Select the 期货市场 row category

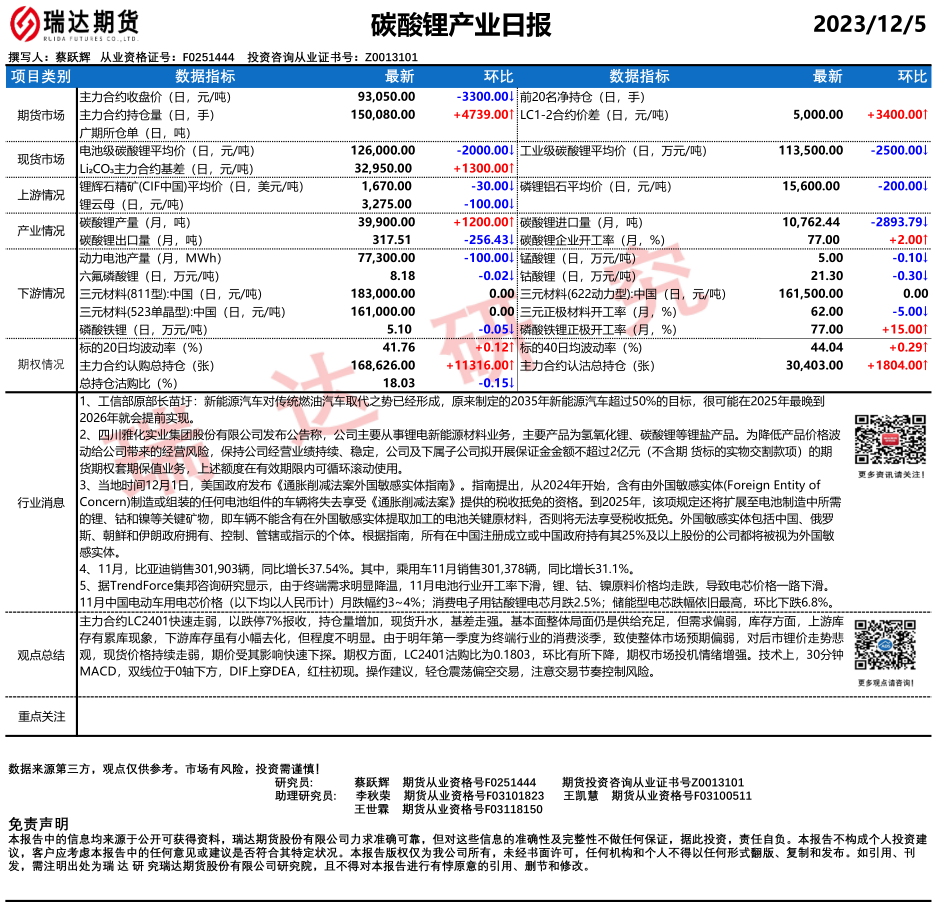(x=41, y=115)
